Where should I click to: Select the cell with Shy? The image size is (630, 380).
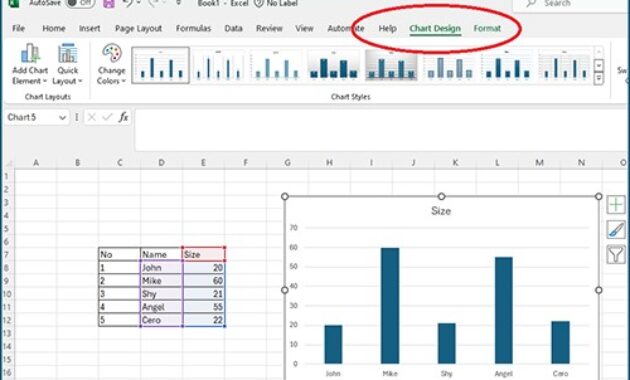click(161, 294)
